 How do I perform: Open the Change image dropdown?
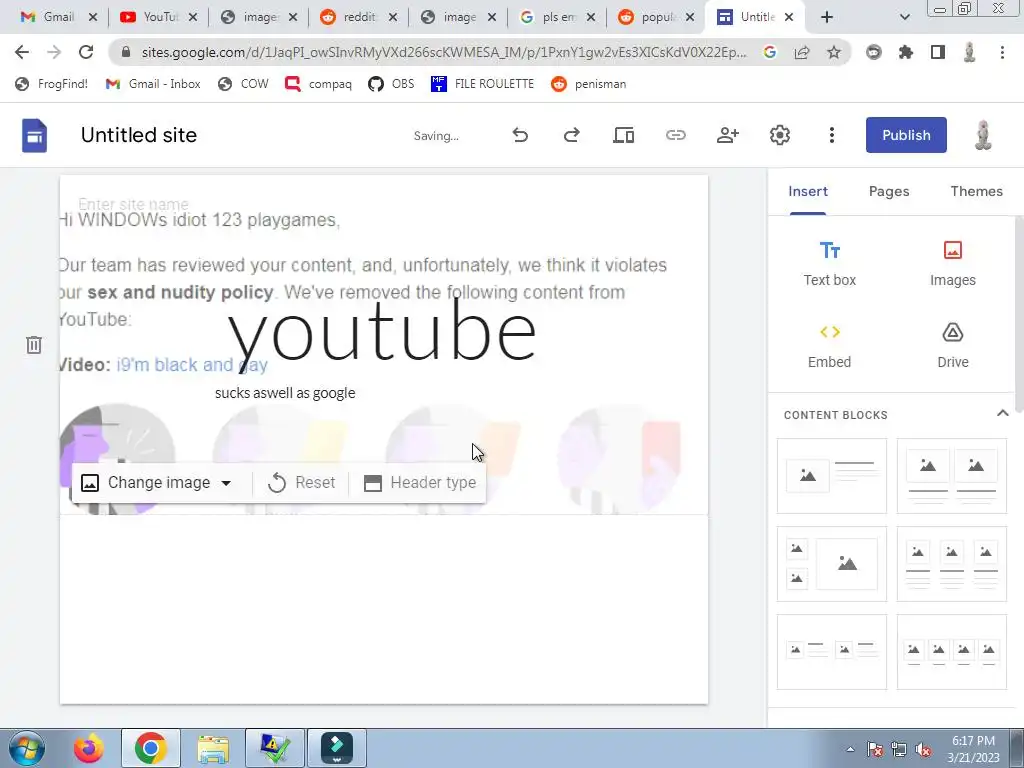point(157,483)
